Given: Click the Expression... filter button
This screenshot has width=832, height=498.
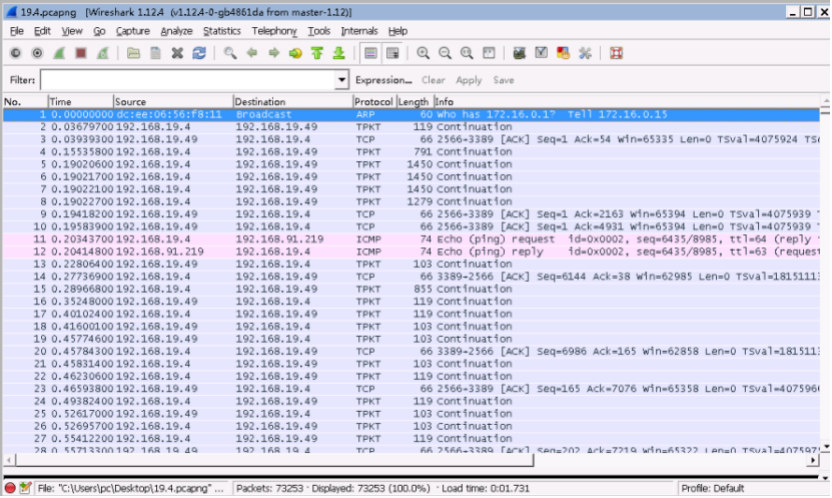Looking at the screenshot, I should point(383,80).
